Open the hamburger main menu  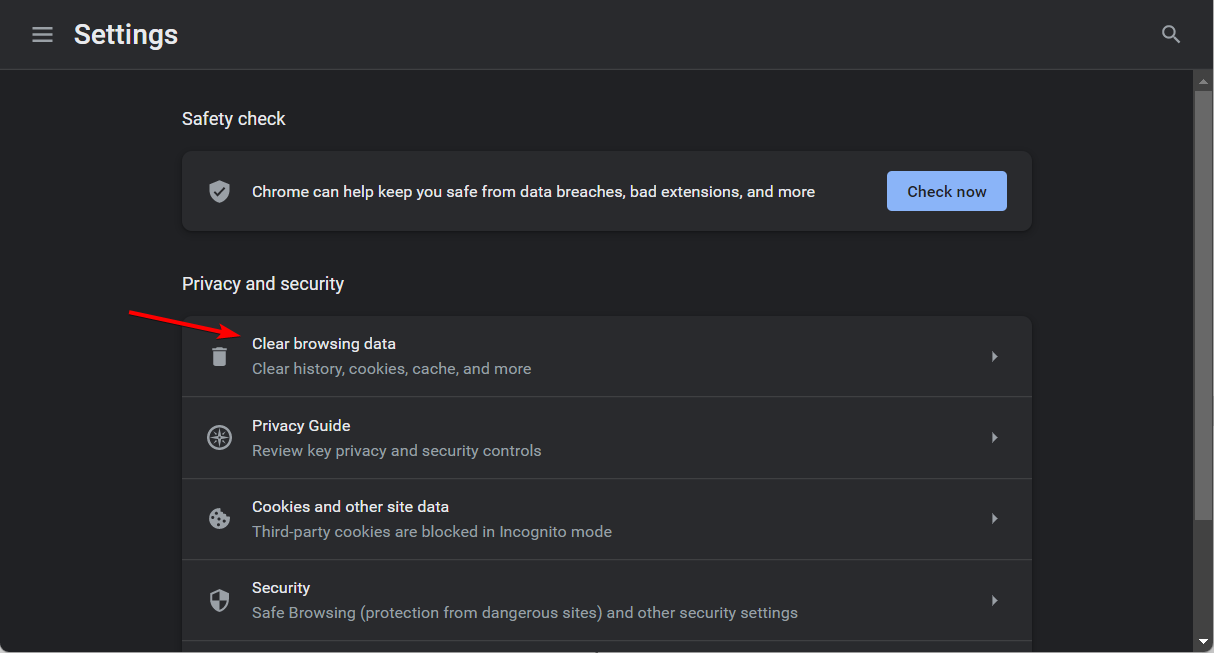point(42,35)
